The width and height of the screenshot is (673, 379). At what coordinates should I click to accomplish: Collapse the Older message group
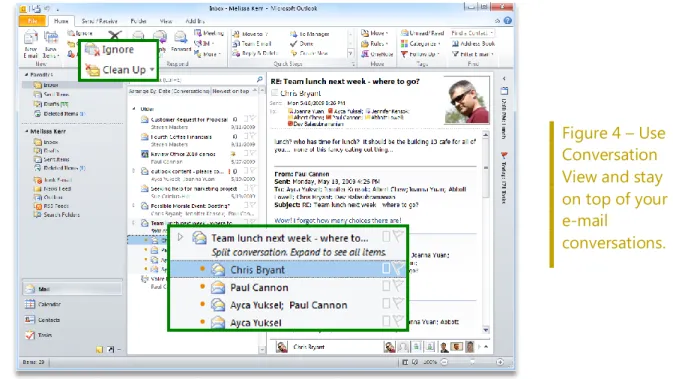[x=134, y=109]
